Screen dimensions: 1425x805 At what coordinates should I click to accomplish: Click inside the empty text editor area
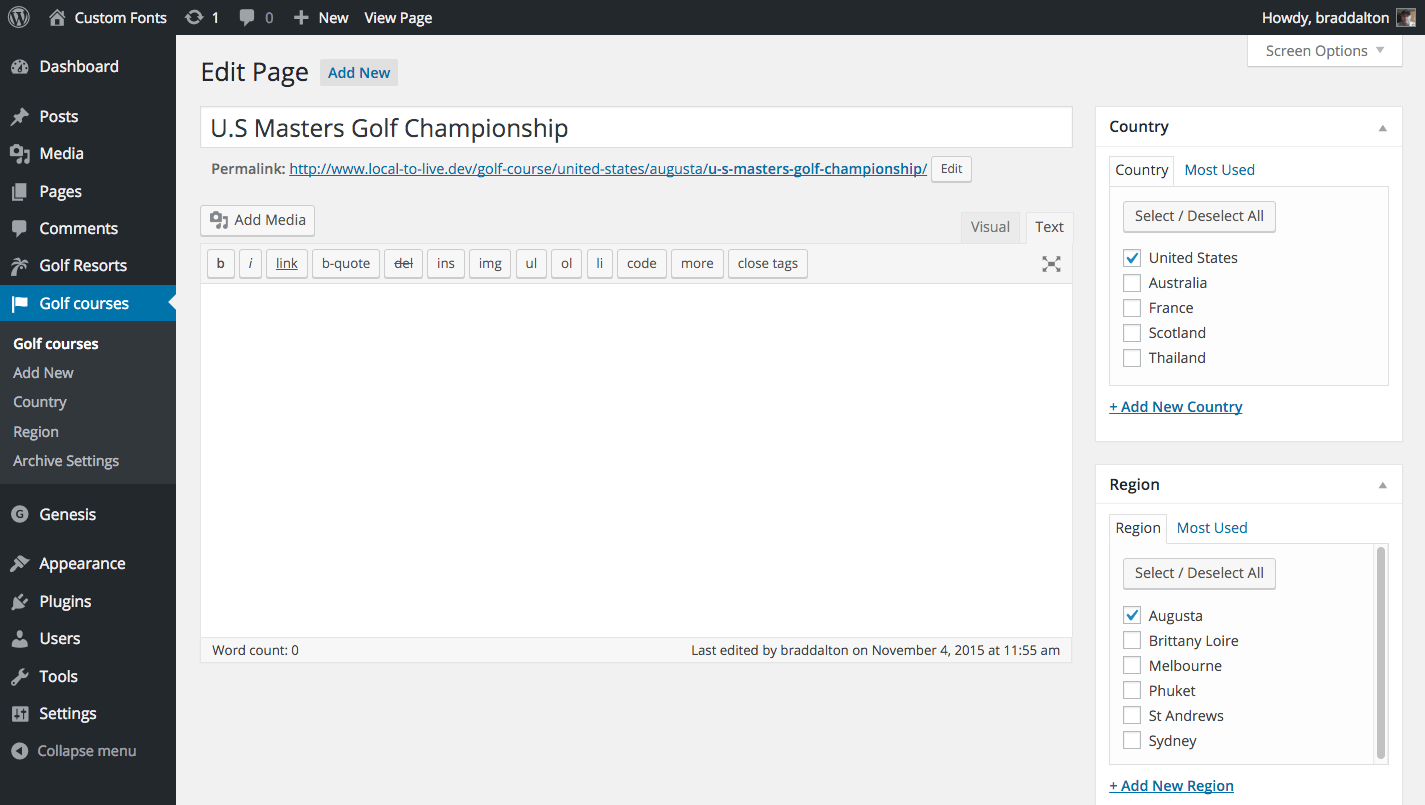636,460
